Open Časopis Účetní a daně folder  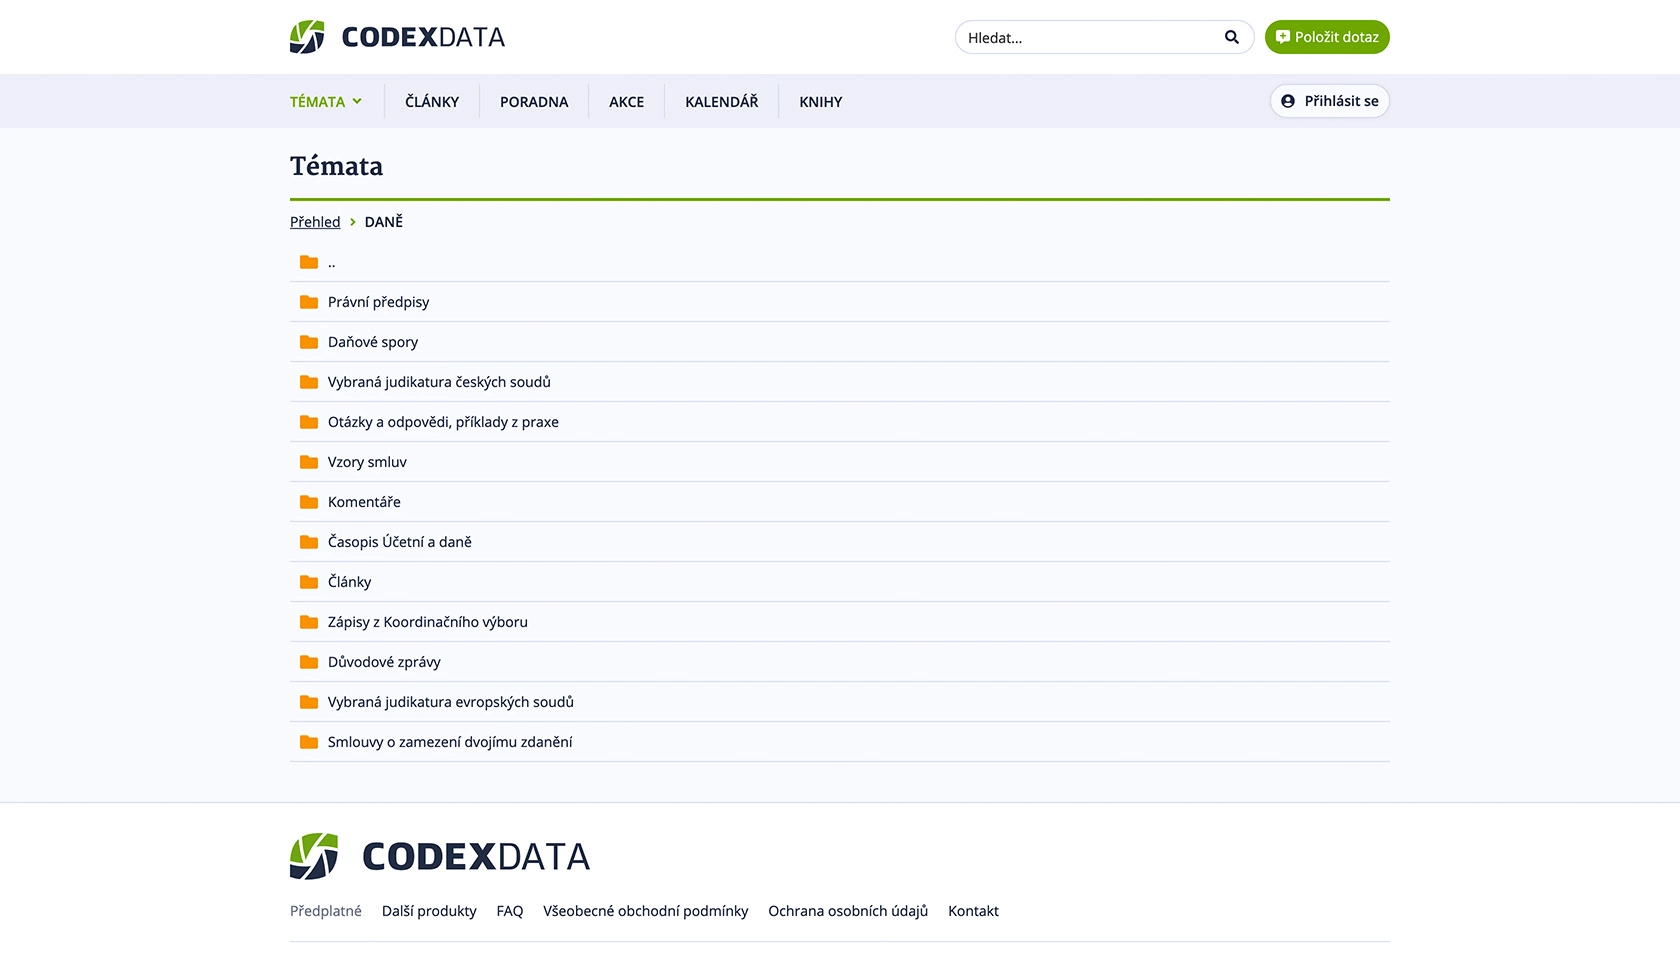400,542
